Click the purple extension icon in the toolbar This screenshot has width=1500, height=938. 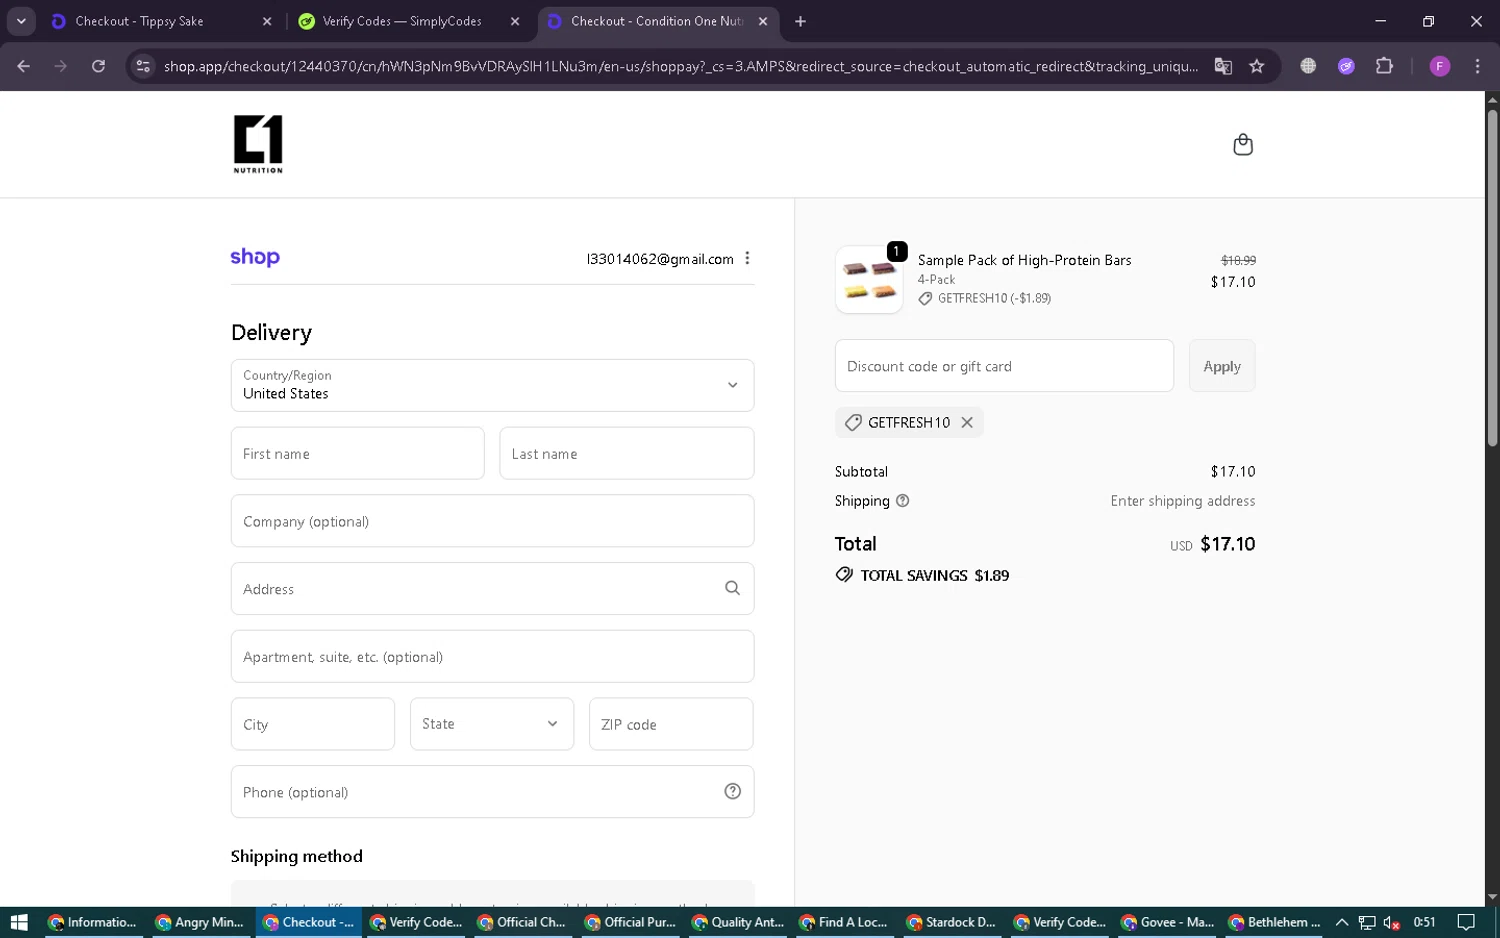click(1346, 66)
